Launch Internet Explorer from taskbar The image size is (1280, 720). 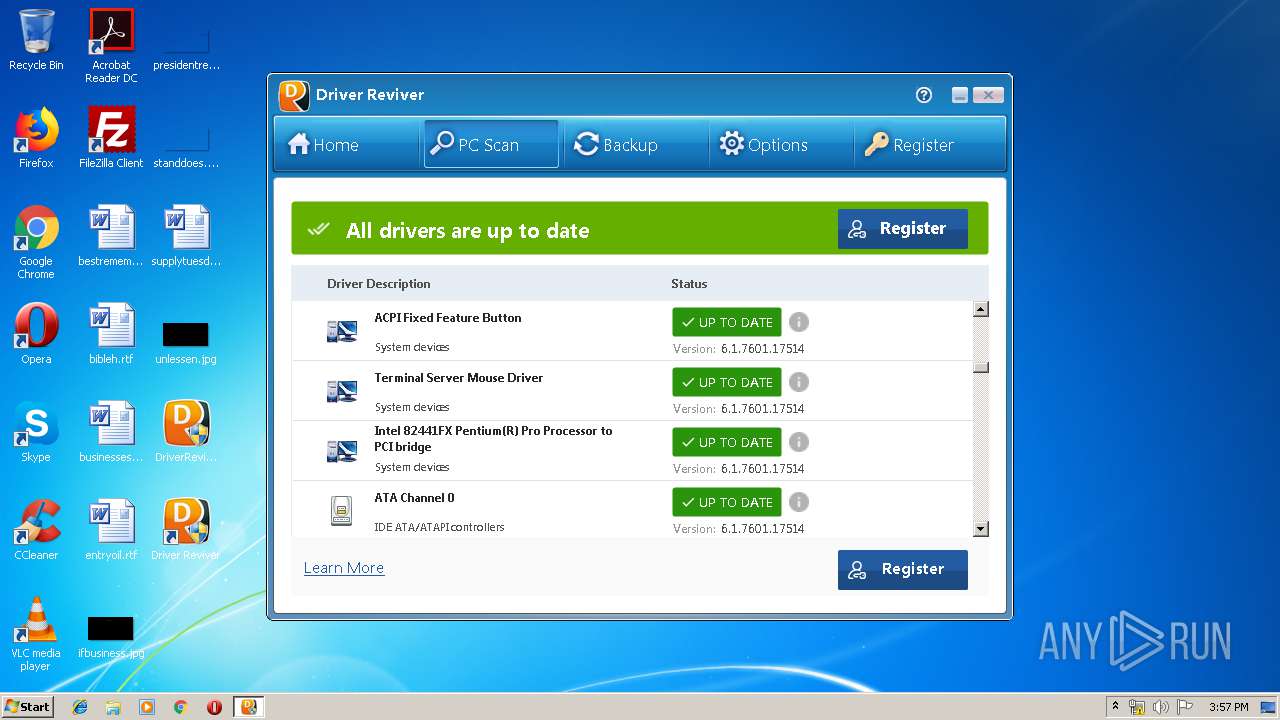(80, 707)
